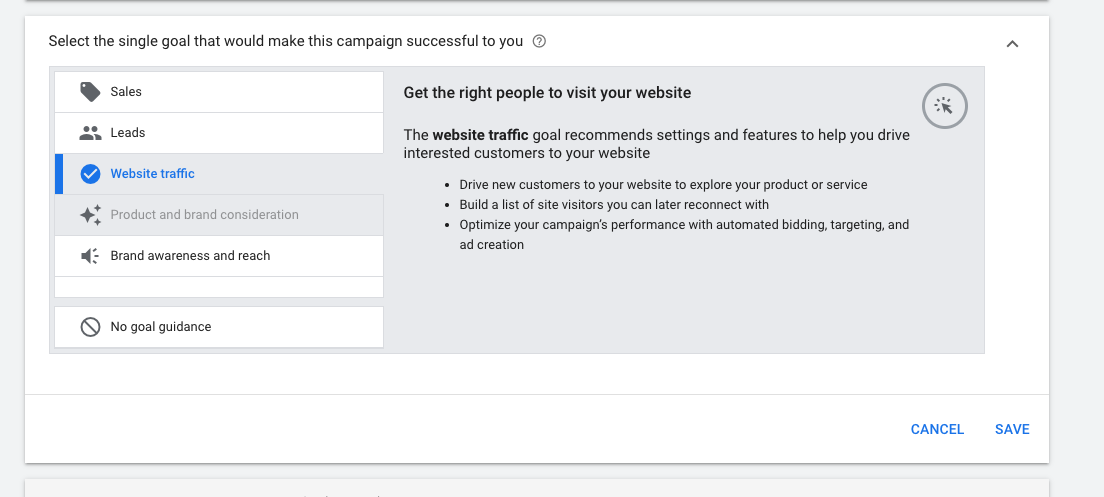Select the Website traffic goal label
This screenshot has height=497, width=1104.
pos(152,174)
